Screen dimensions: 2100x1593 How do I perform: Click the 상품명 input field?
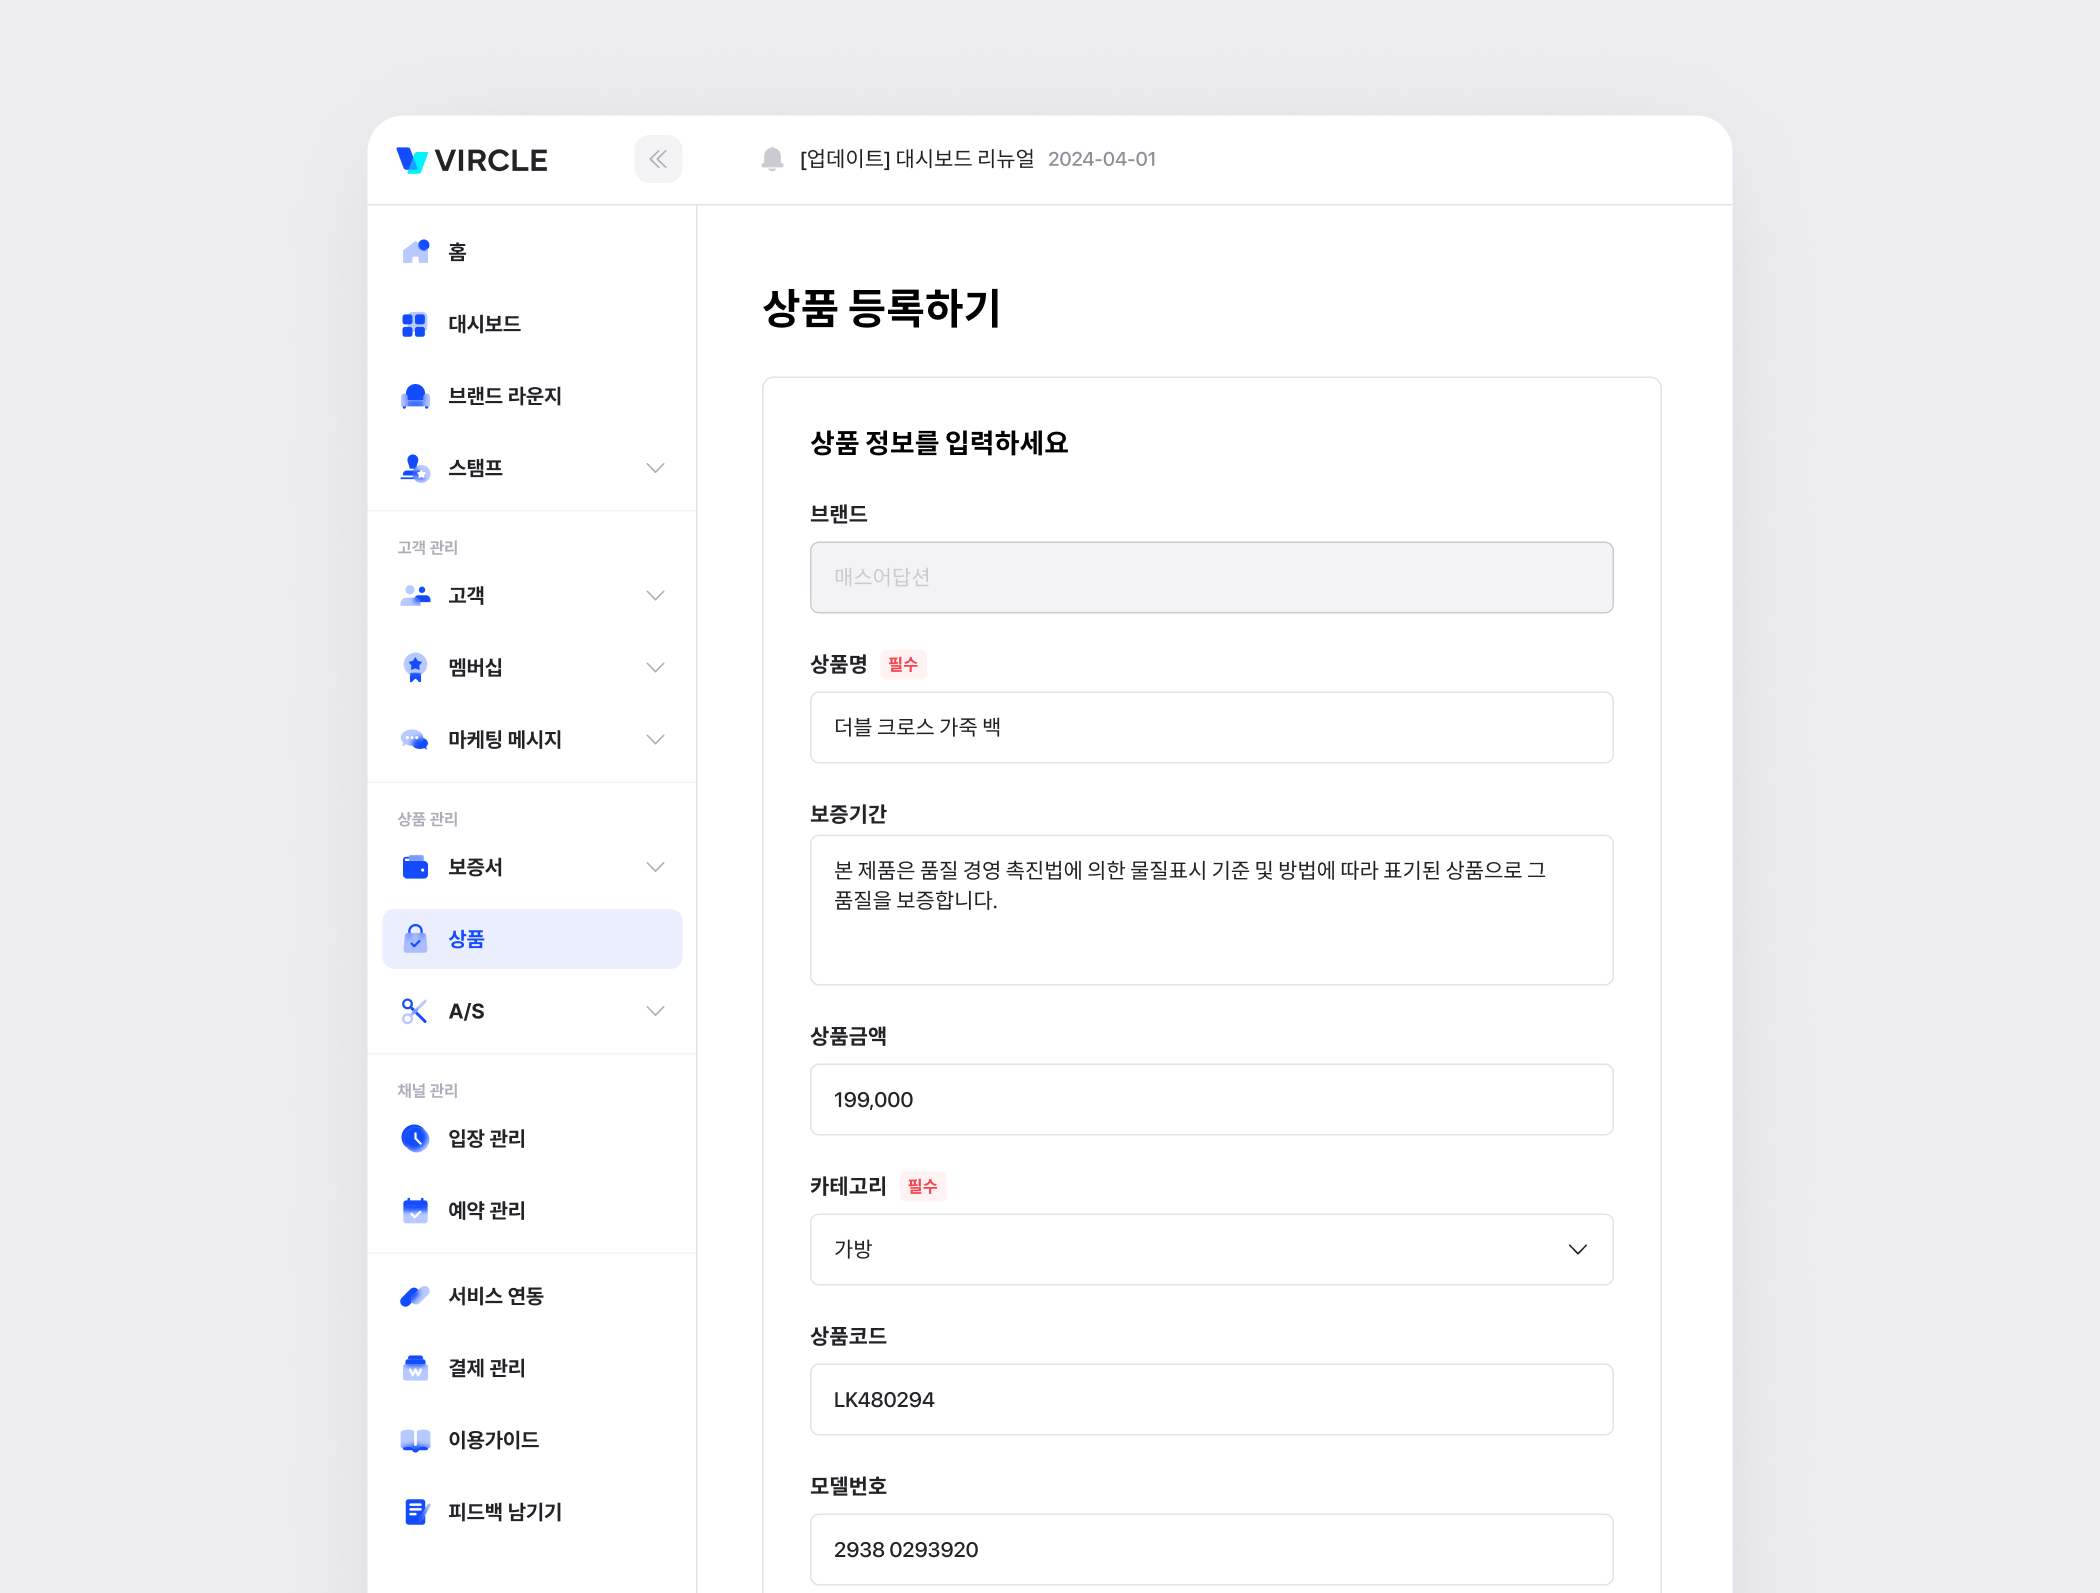(x=1210, y=727)
